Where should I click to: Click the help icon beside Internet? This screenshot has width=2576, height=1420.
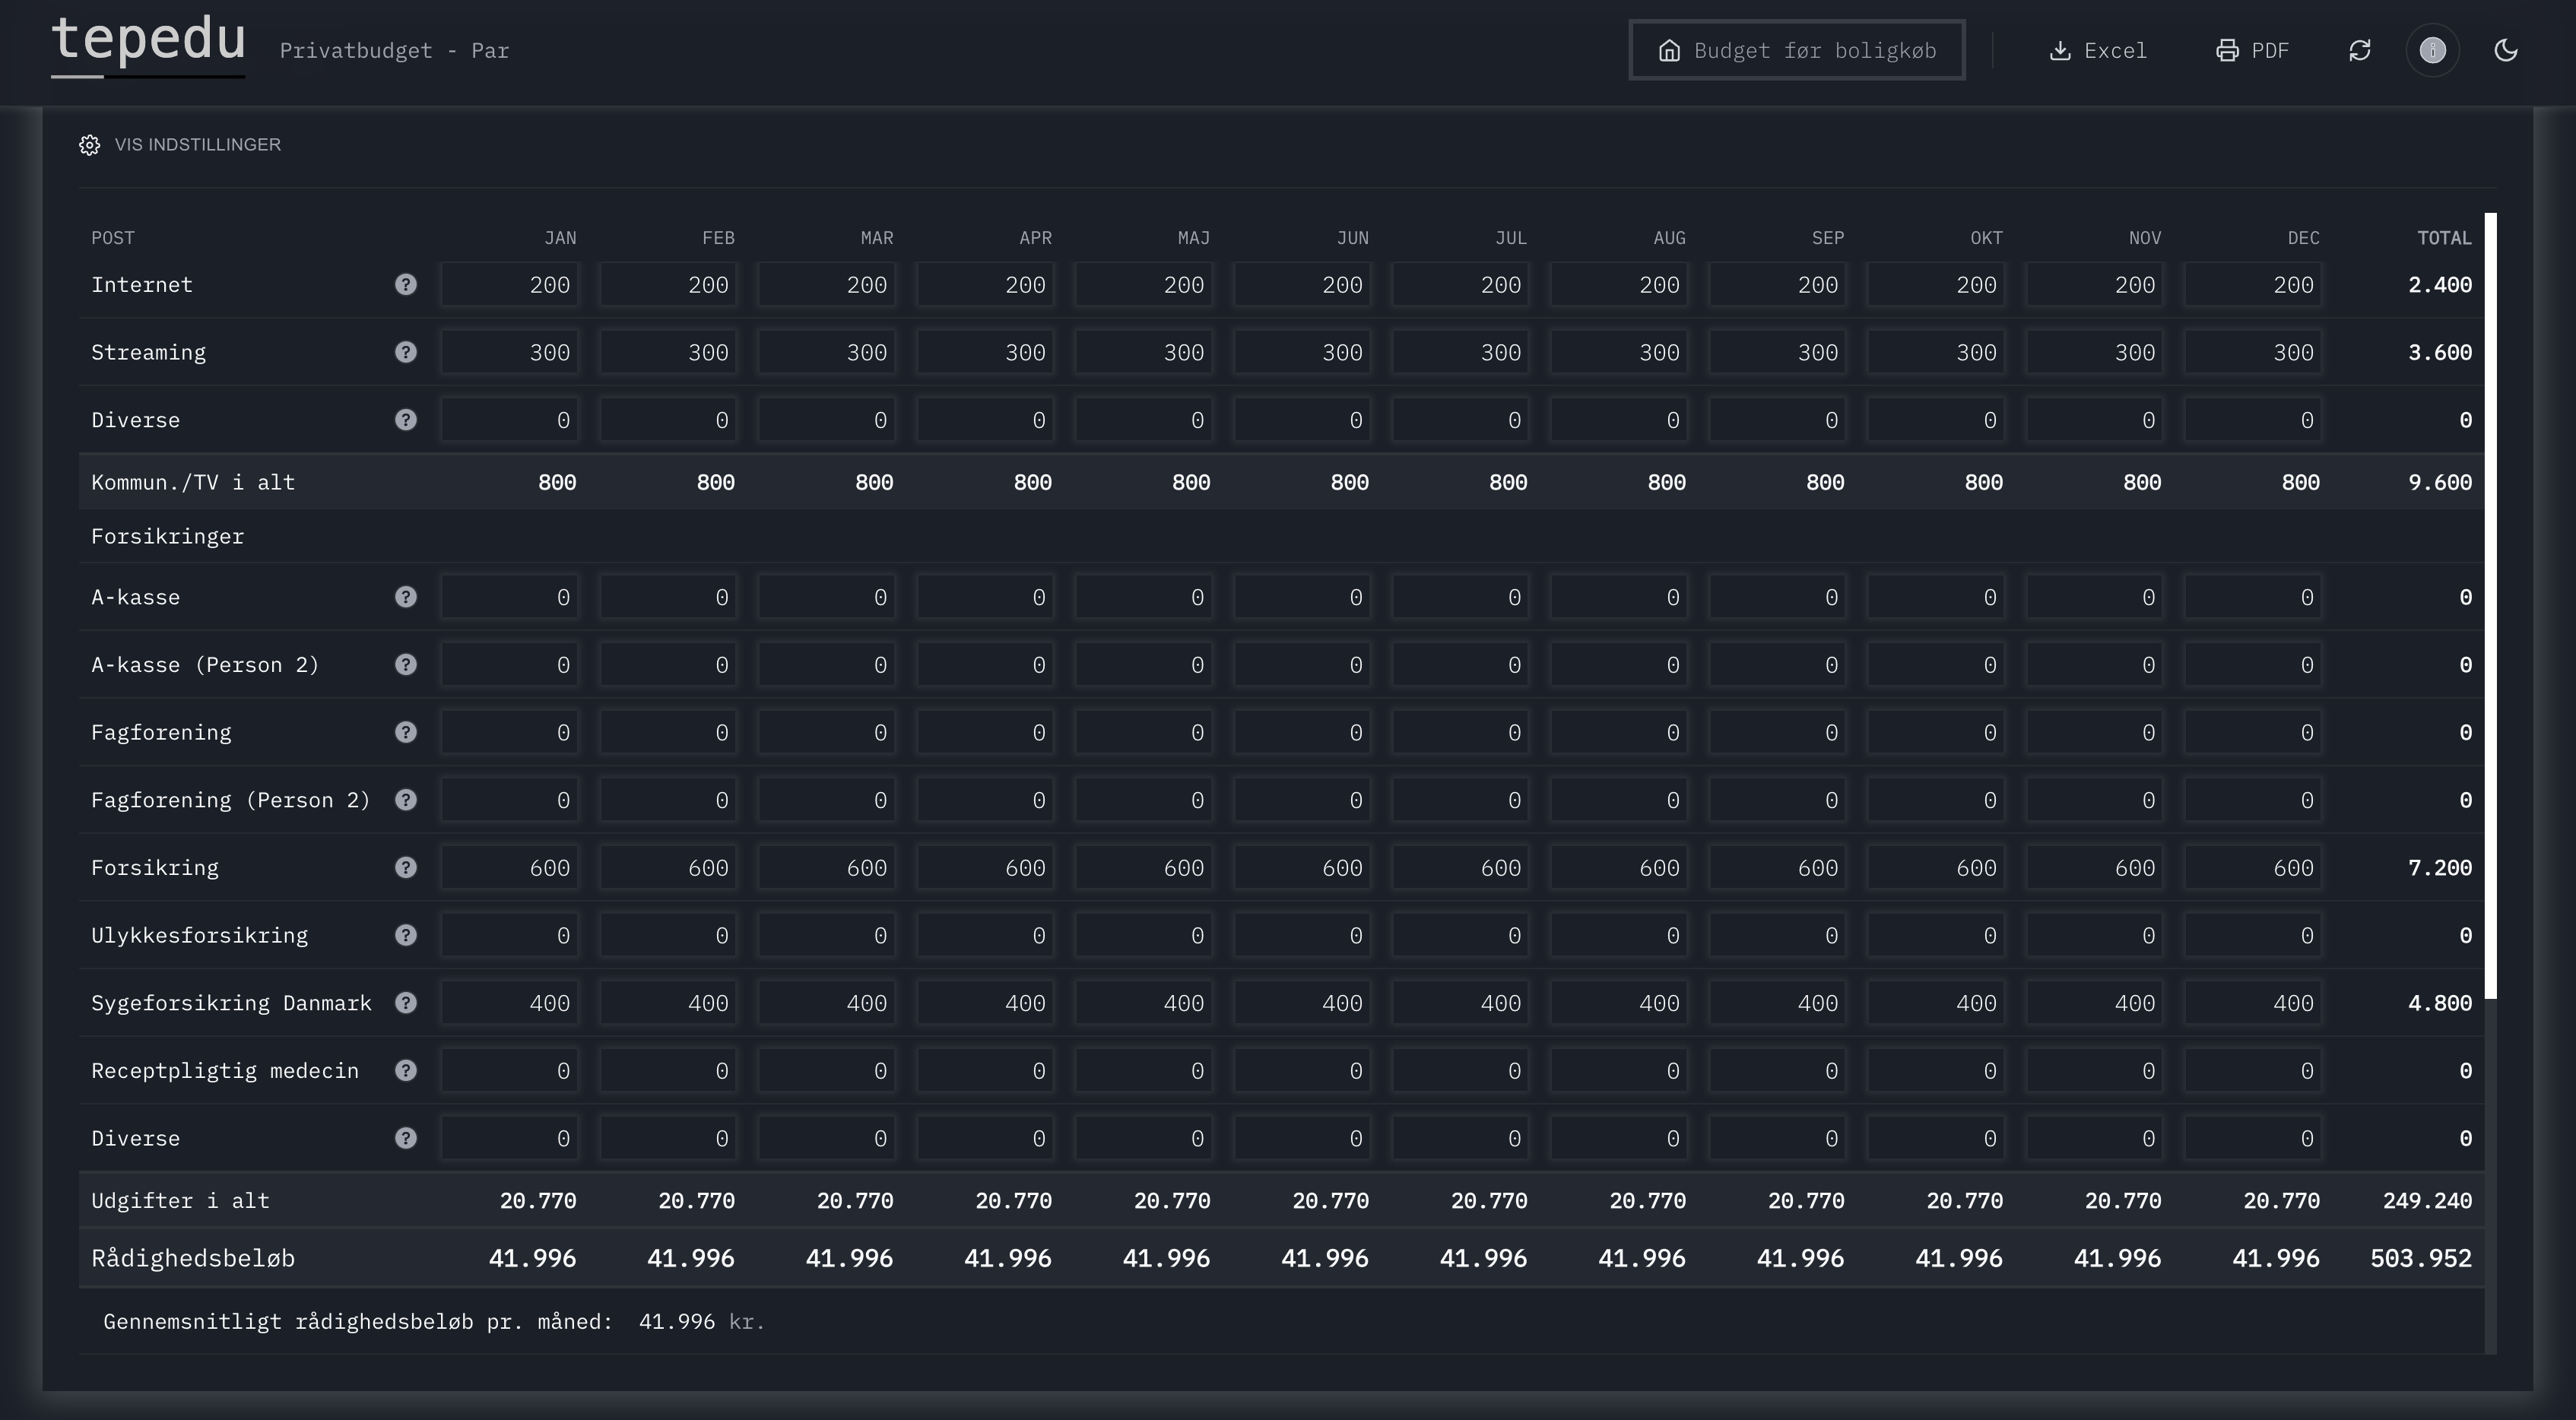click(x=405, y=285)
